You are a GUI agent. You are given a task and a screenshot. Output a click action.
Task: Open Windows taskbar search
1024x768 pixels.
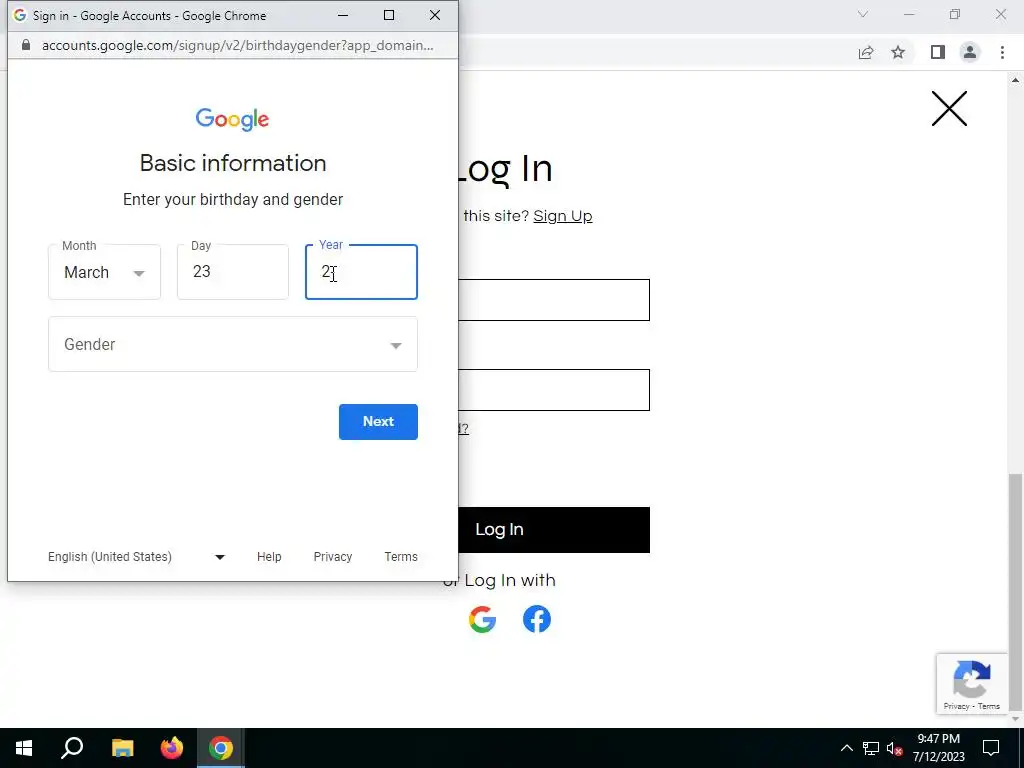pos(72,748)
